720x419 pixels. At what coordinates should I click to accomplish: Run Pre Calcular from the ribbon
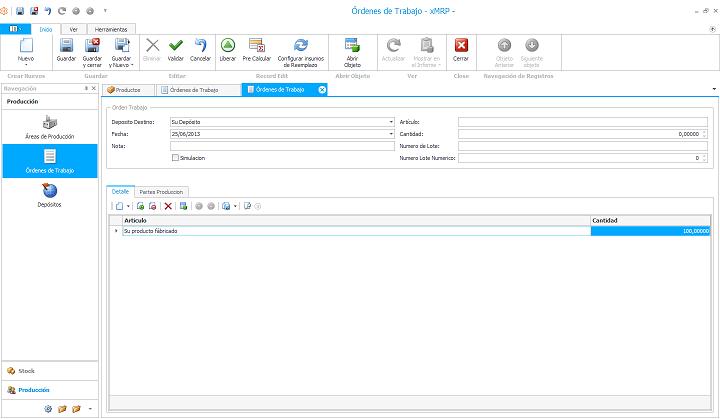click(256, 47)
